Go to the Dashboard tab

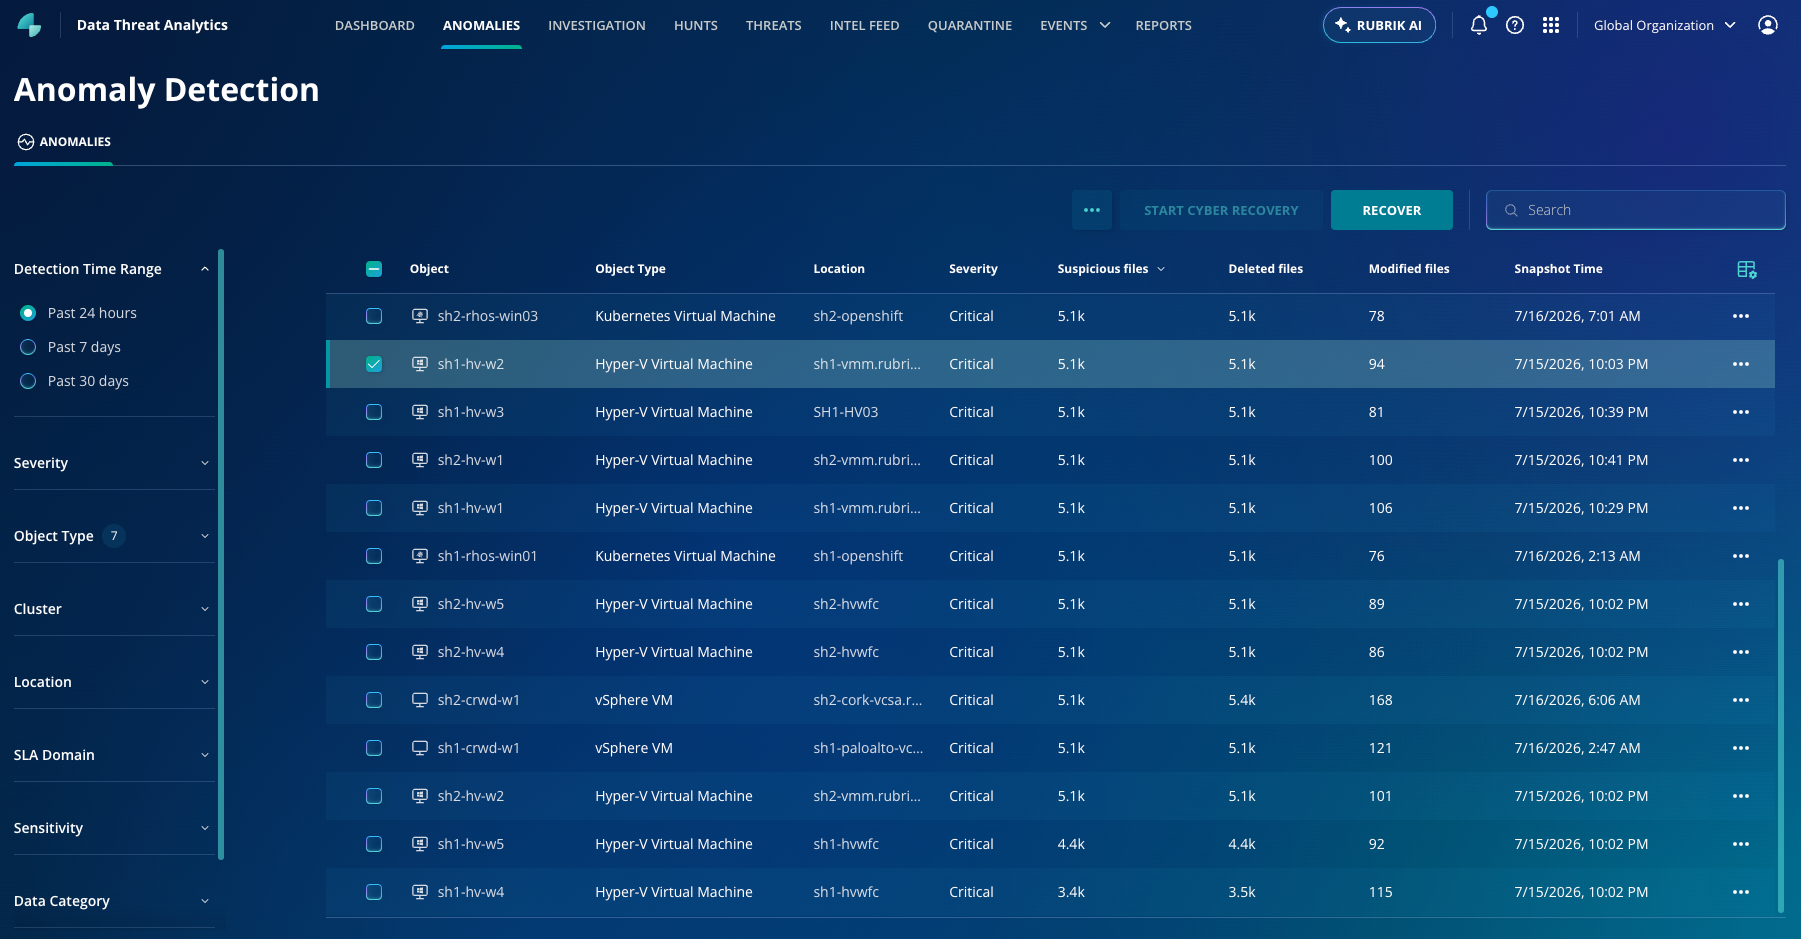(x=375, y=25)
